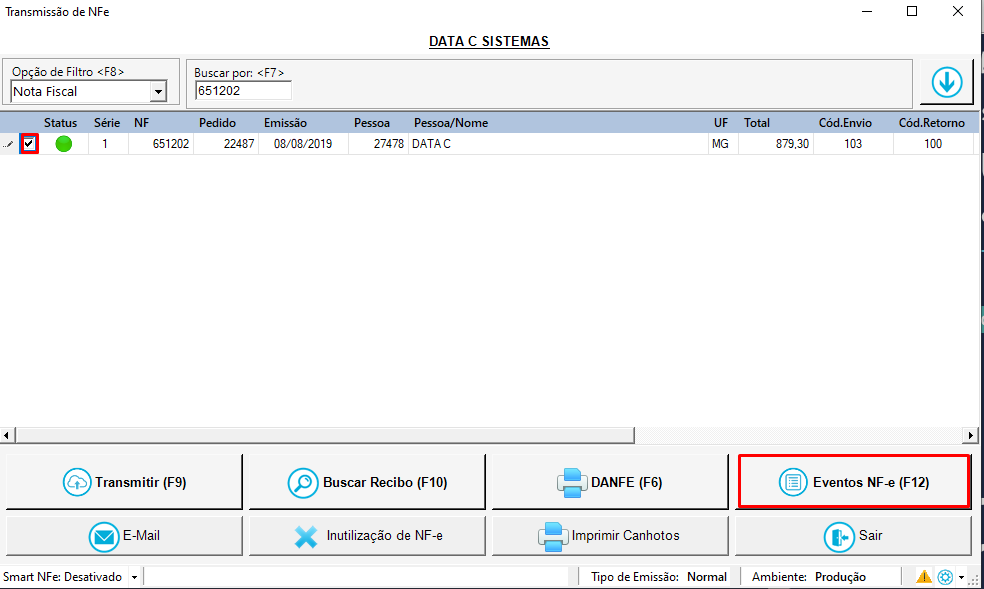
Task: Expand the Opção de Filtro dropdown
Action: [157, 92]
